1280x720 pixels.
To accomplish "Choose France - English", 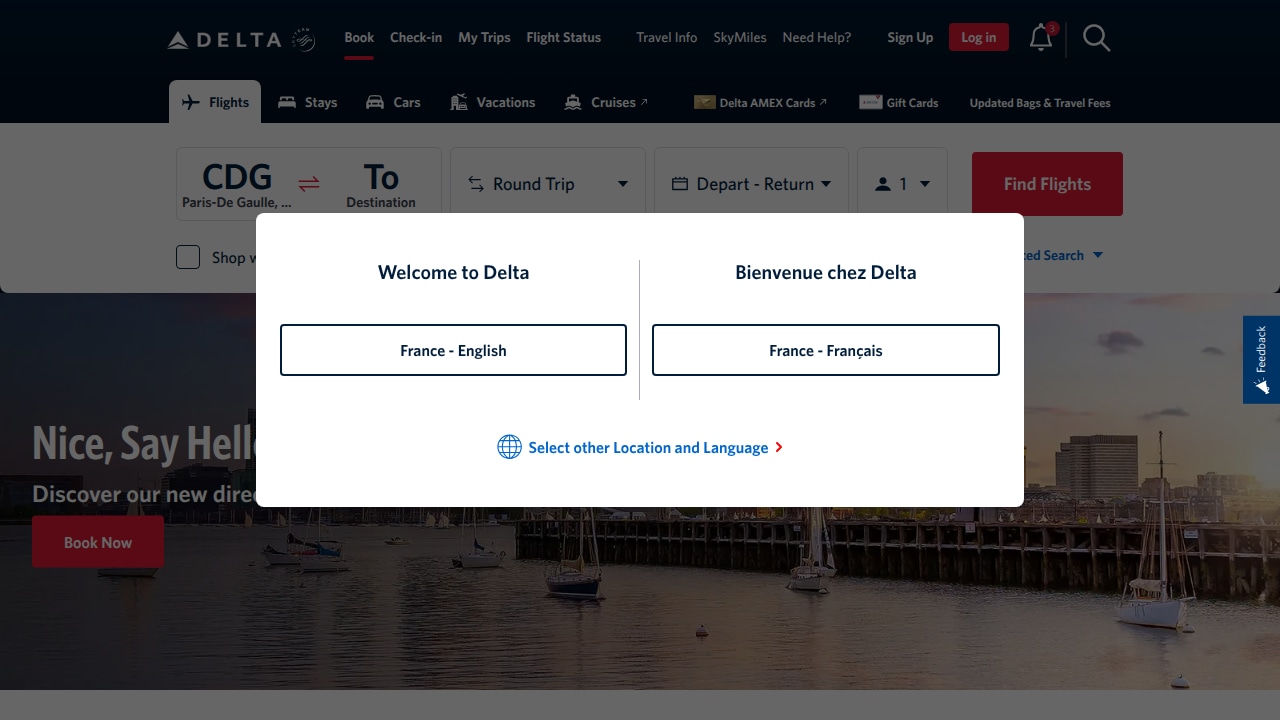I will 453,350.
